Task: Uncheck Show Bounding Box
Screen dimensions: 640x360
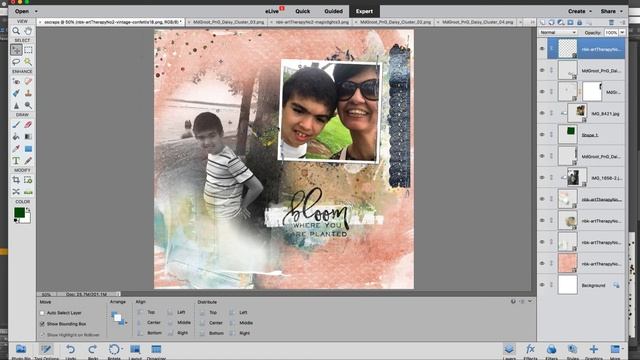Action: point(42,324)
